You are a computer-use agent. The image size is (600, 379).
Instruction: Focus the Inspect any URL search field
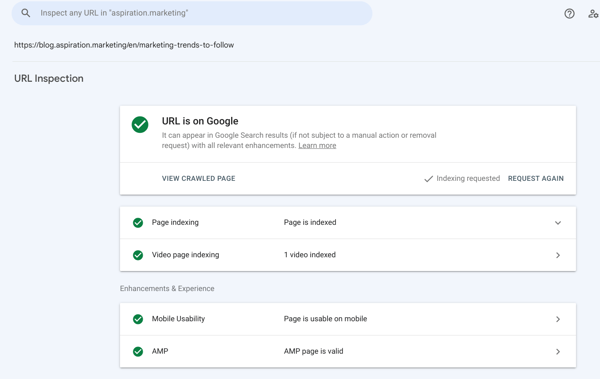192,13
